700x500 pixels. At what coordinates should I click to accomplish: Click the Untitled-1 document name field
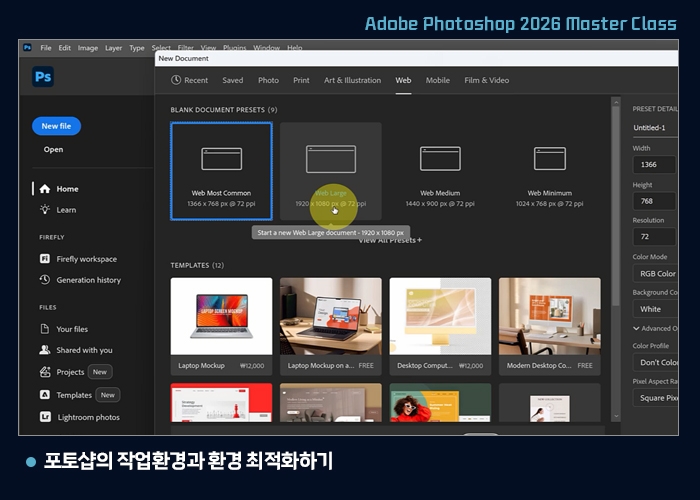655,128
